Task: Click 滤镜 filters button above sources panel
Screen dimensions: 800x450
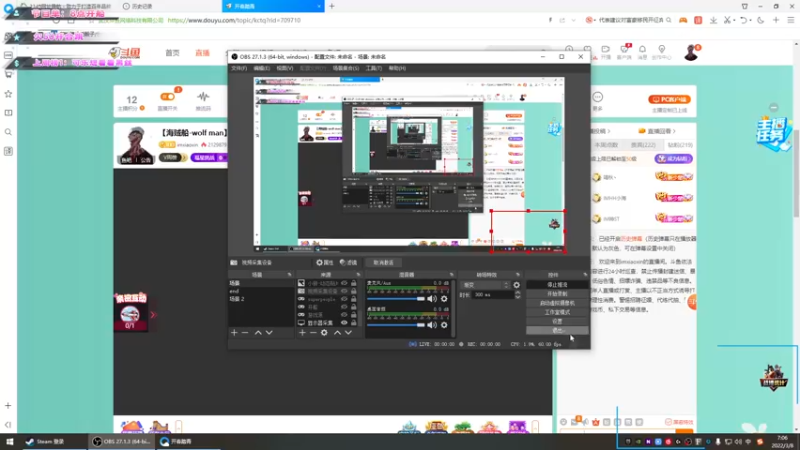Action: [348, 262]
